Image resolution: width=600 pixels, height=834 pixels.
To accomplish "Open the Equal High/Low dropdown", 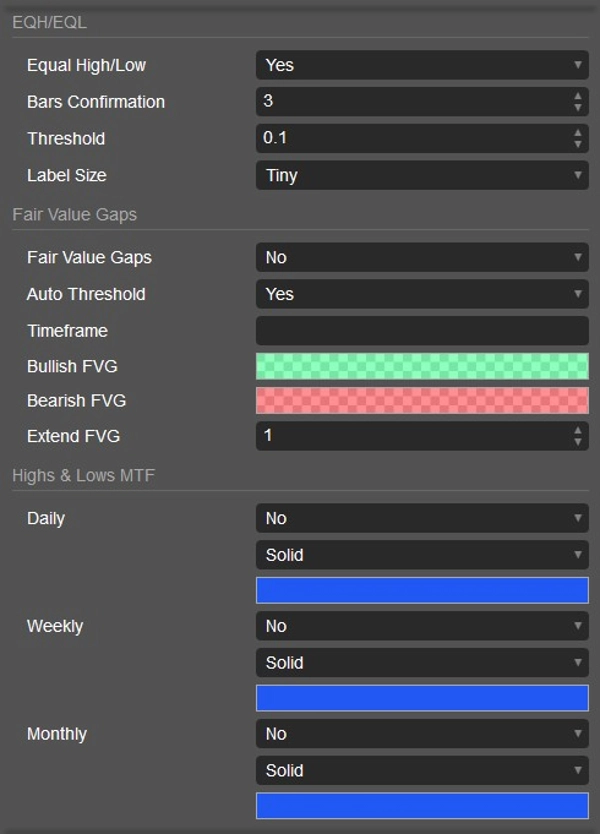I will point(422,65).
